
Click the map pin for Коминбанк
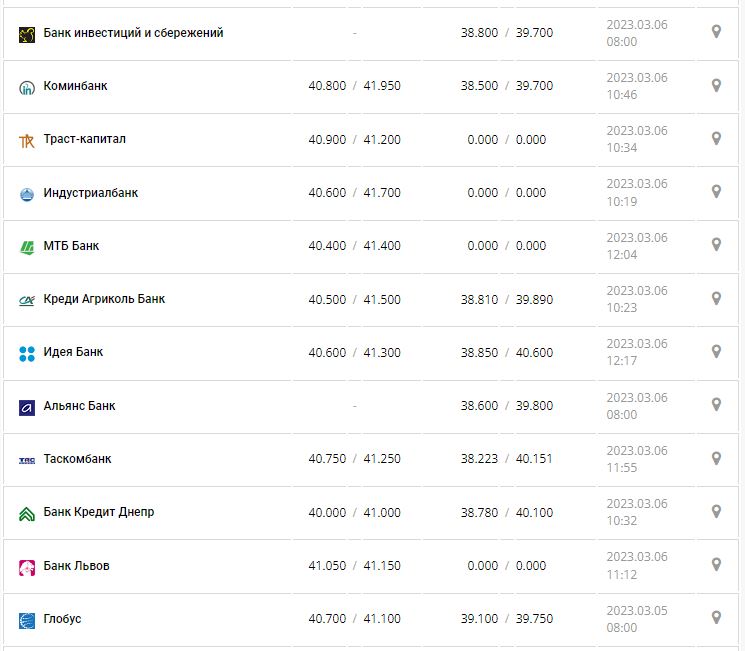pos(716,85)
